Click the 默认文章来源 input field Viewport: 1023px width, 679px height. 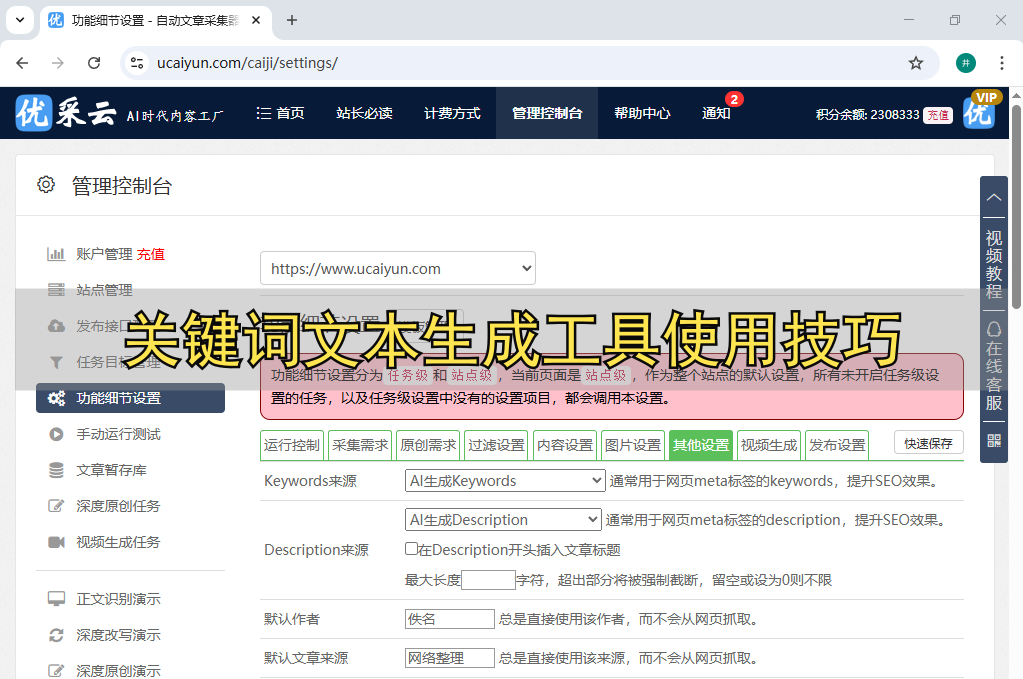coord(450,658)
